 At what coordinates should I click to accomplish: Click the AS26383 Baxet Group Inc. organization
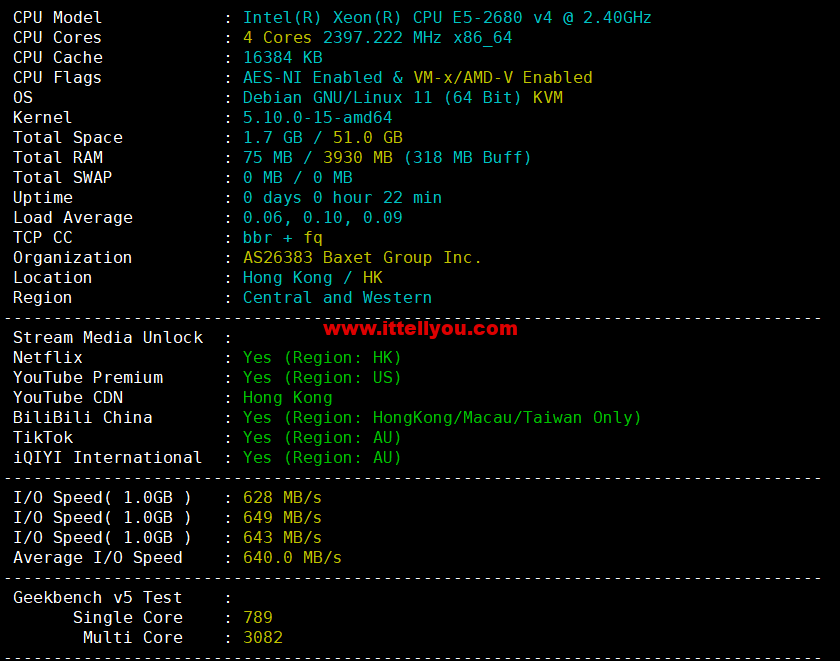tap(362, 258)
